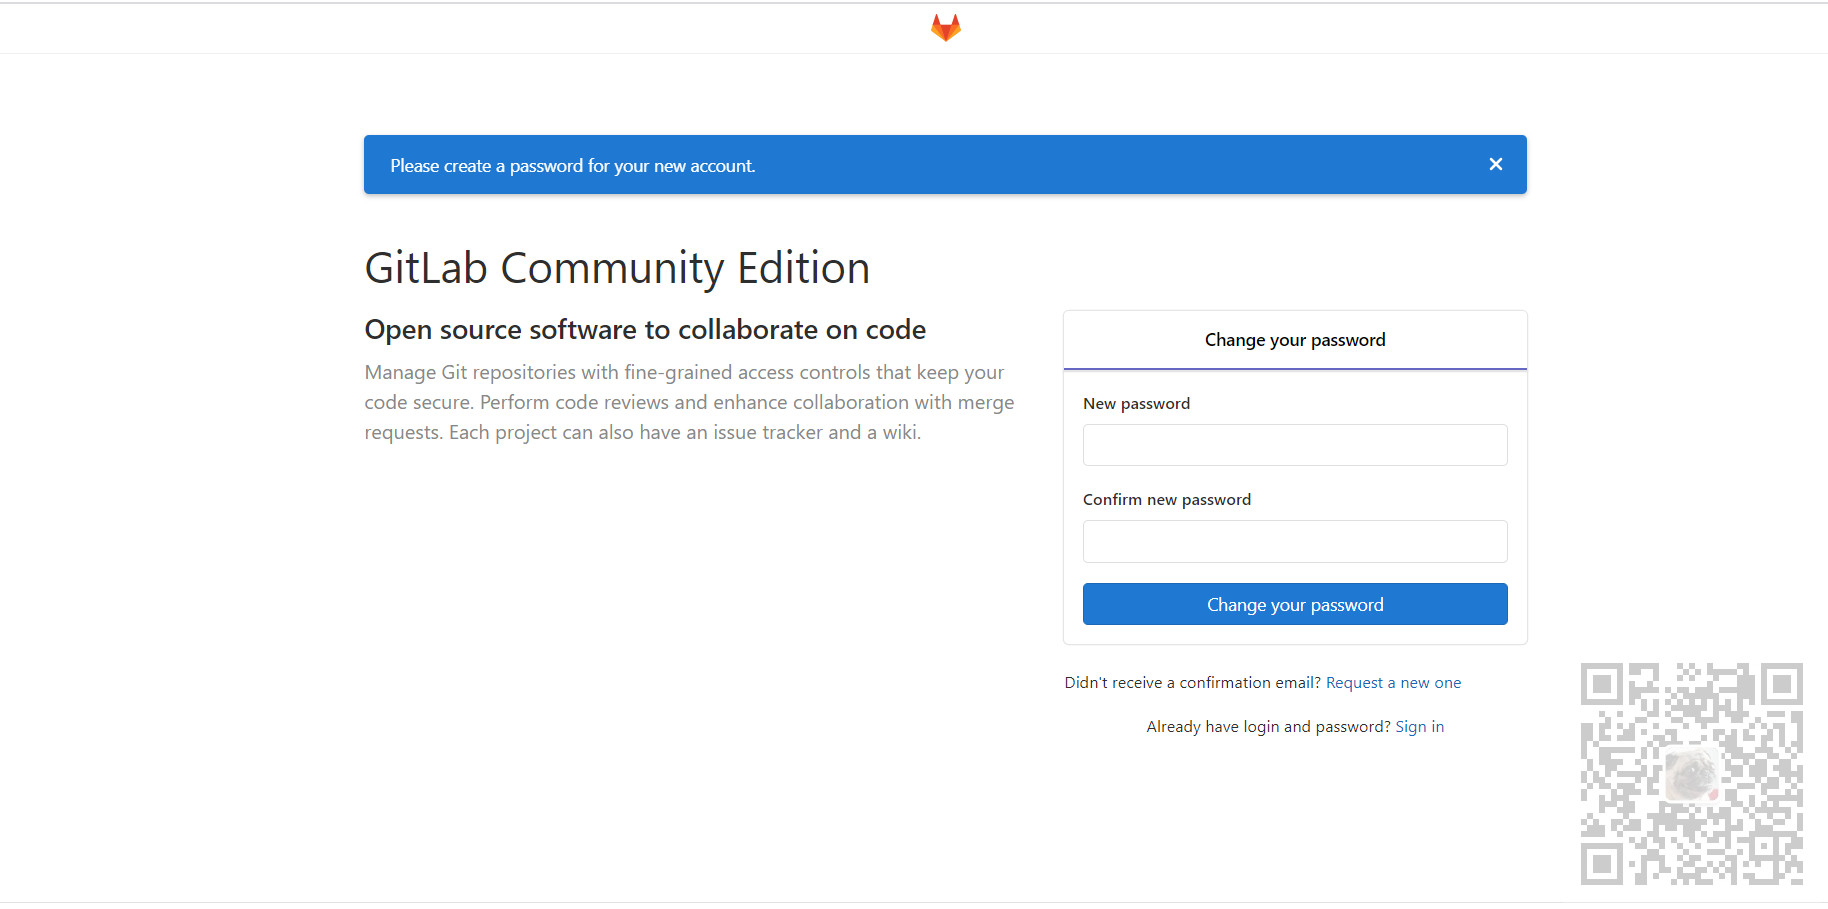The width and height of the screenshot is (1828, 909).
Task: Open the Request a new one link
Action: coord(1393,683)
